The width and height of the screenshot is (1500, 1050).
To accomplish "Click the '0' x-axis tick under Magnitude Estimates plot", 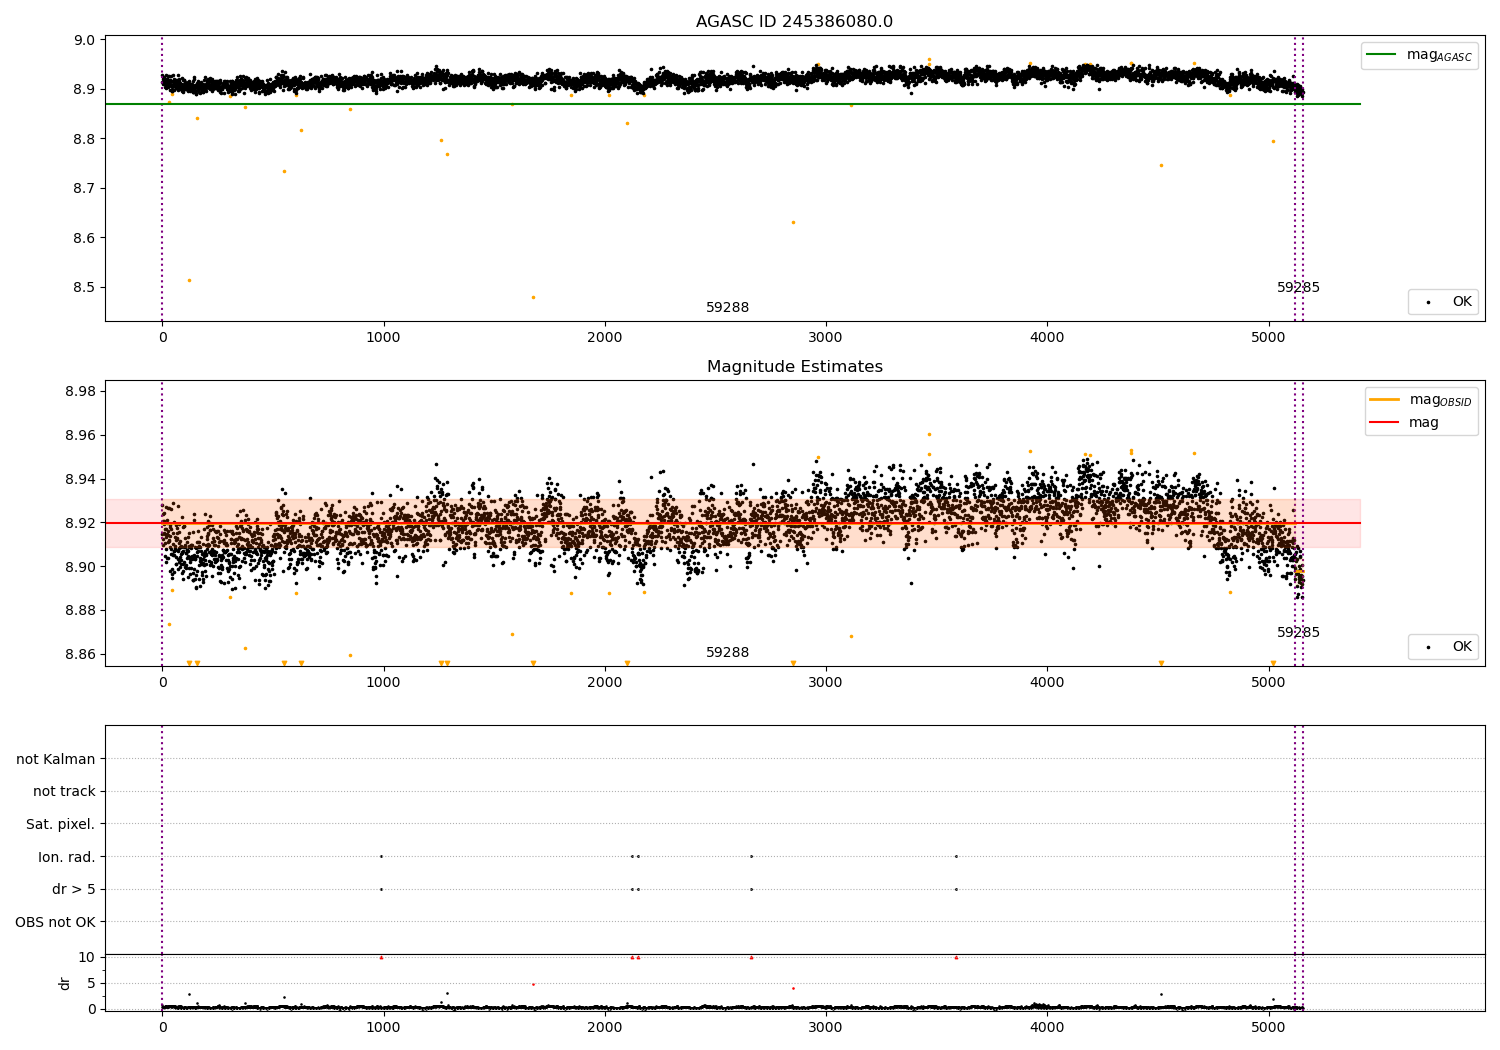I will (x=162, y=683).
